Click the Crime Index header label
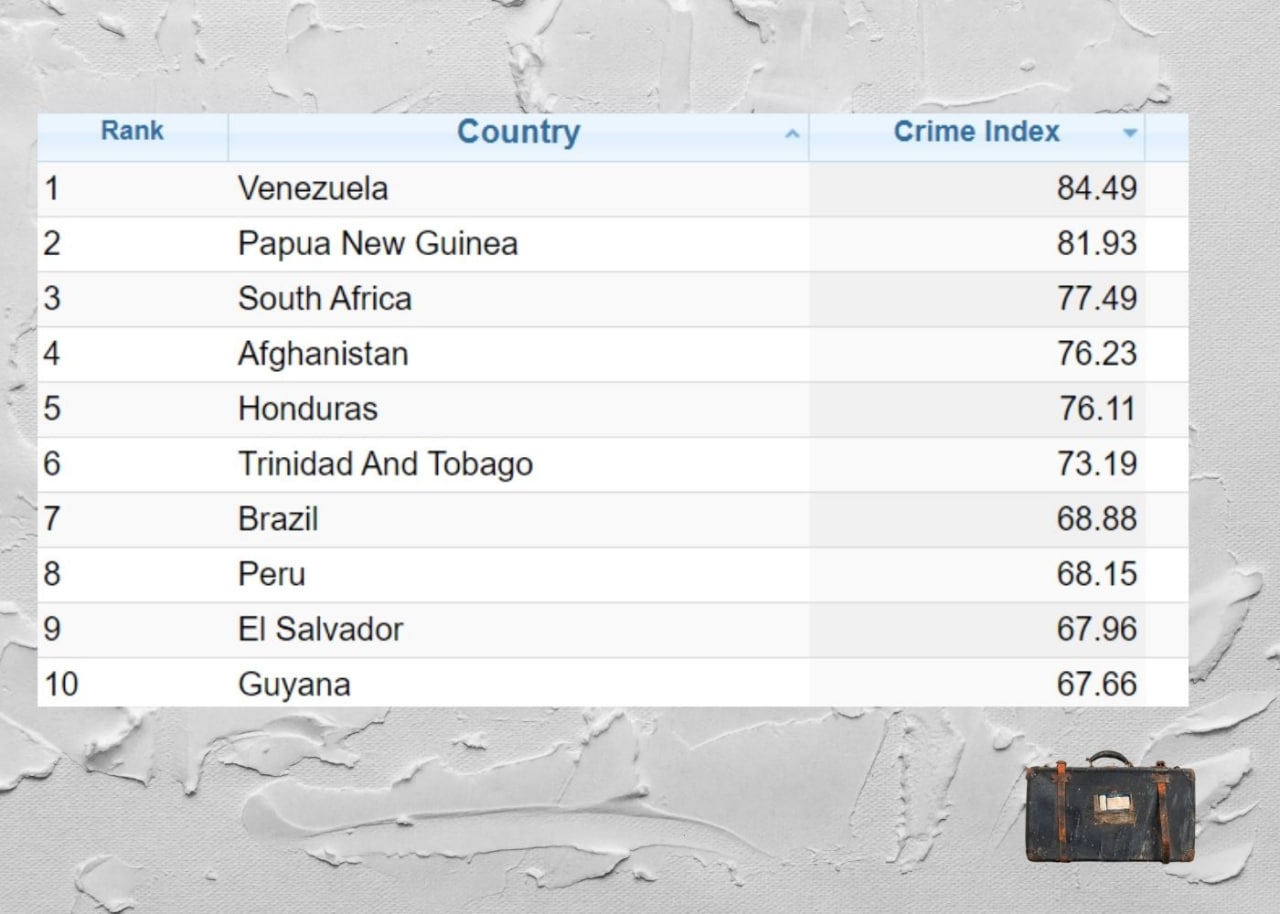 pyautogui.click(x=976, y=132)
